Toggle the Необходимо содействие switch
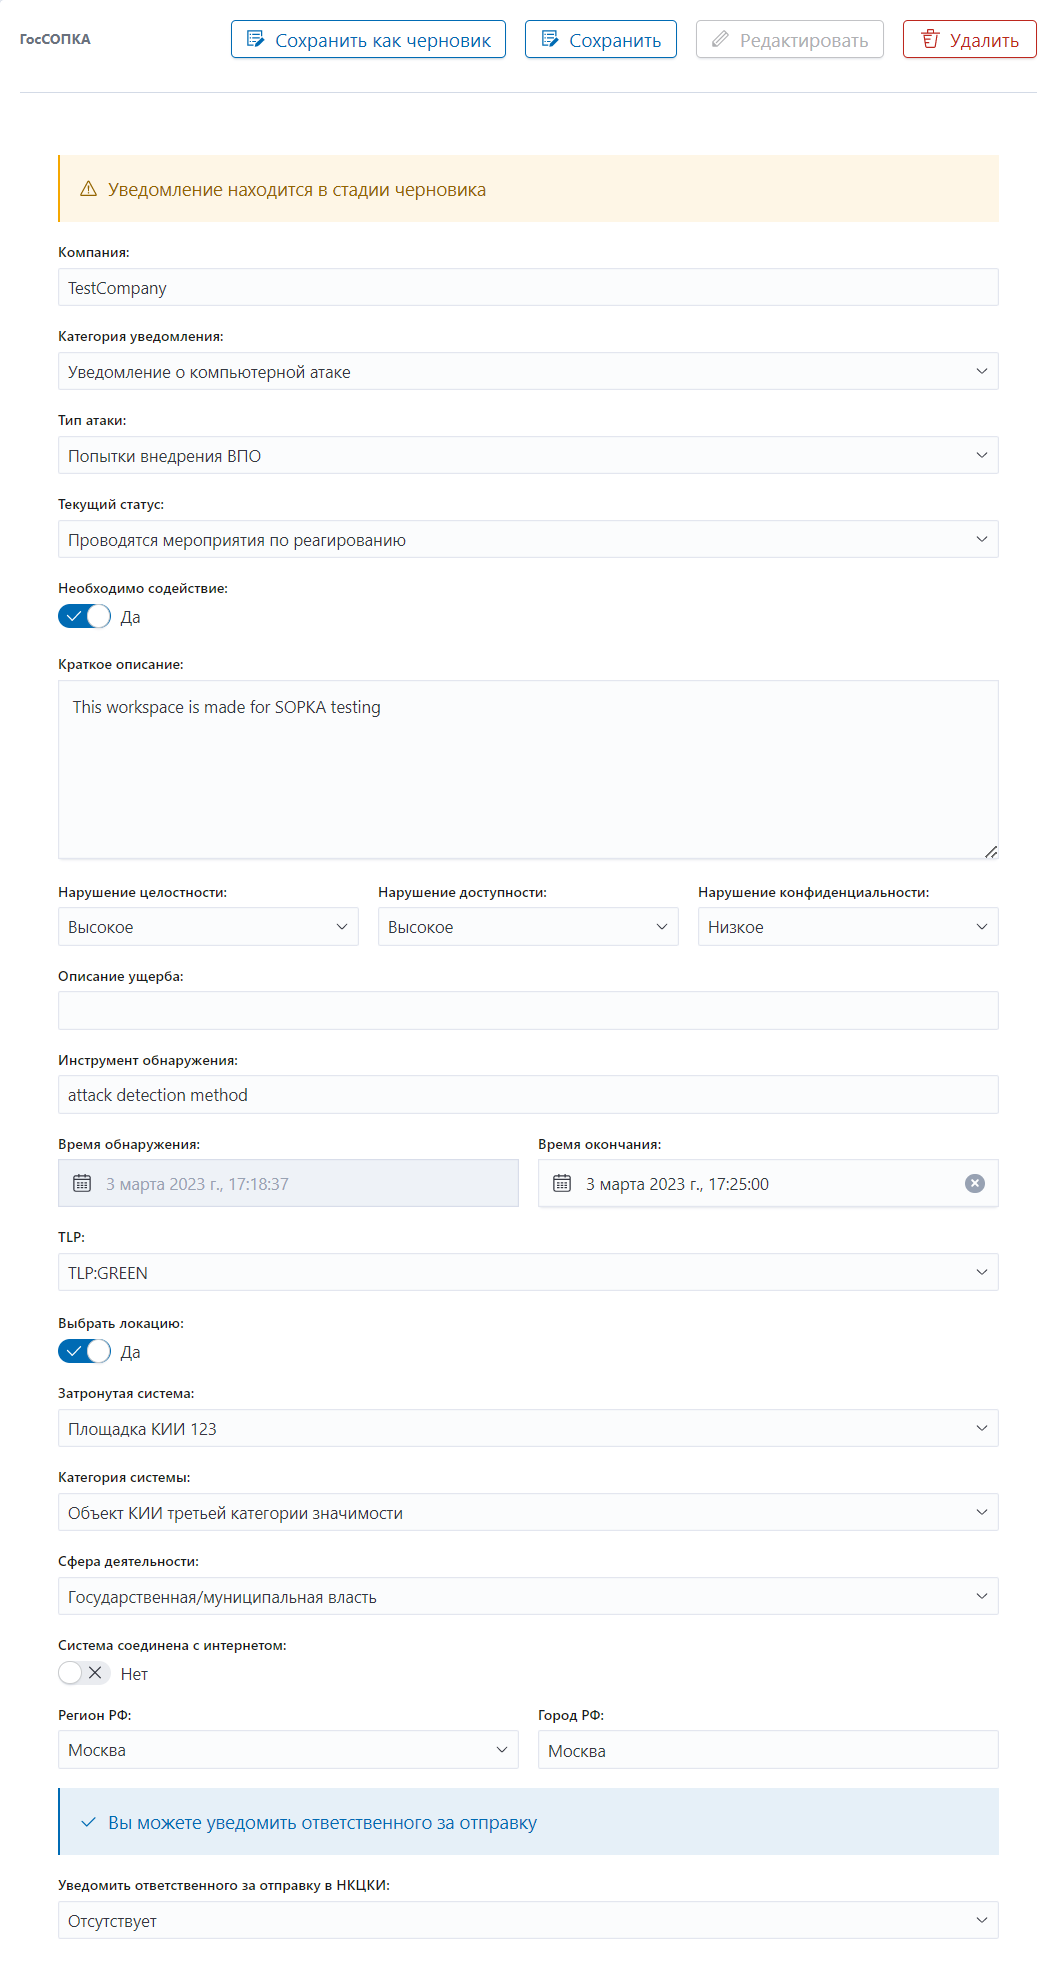 84,616
